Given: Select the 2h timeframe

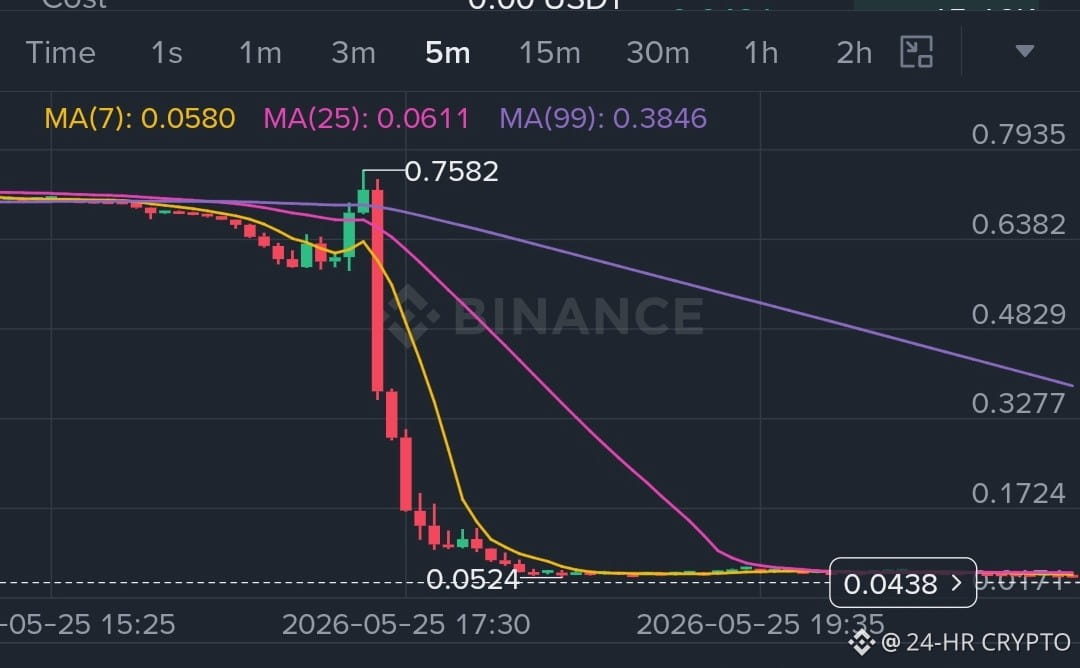Looking at the screenshot, I should (854, 53).
